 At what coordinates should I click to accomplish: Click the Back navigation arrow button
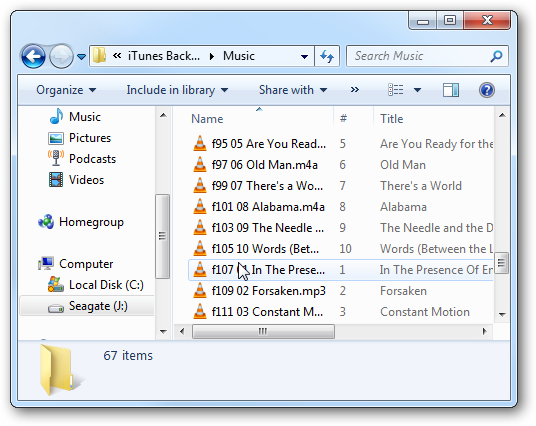click(33, 56)
